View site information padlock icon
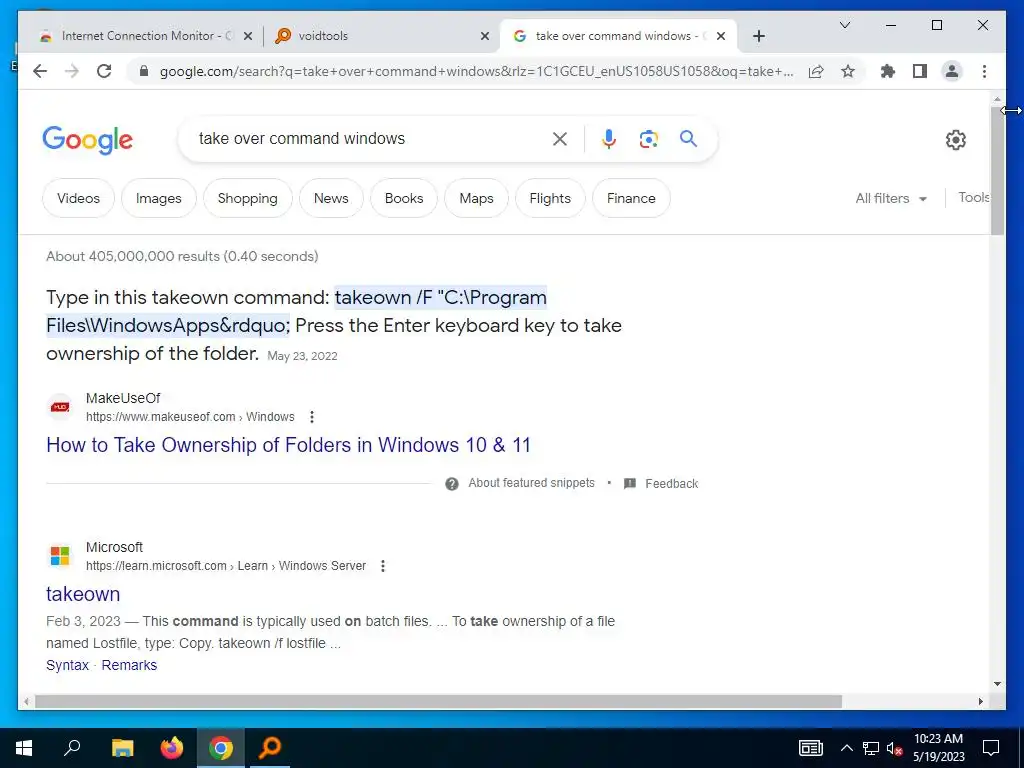The height and width of the screenshot is (768, 1024). [144, 71]
